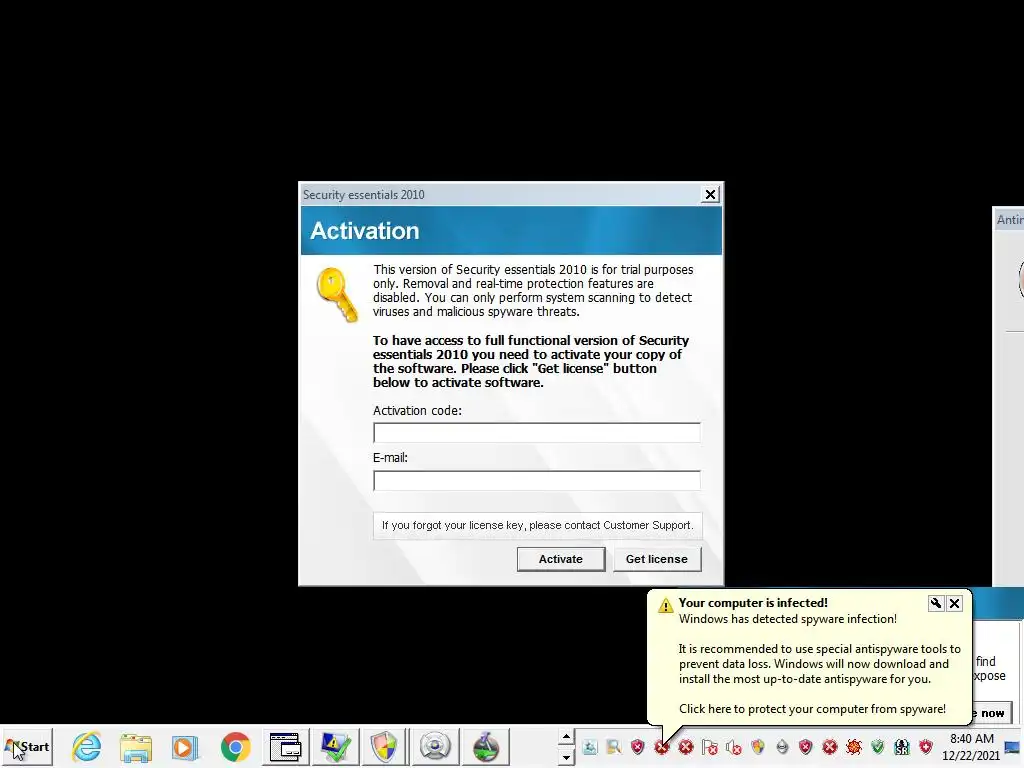Click the Activate button
Screen dimensions: 1024x768
[x=560, y=559]
